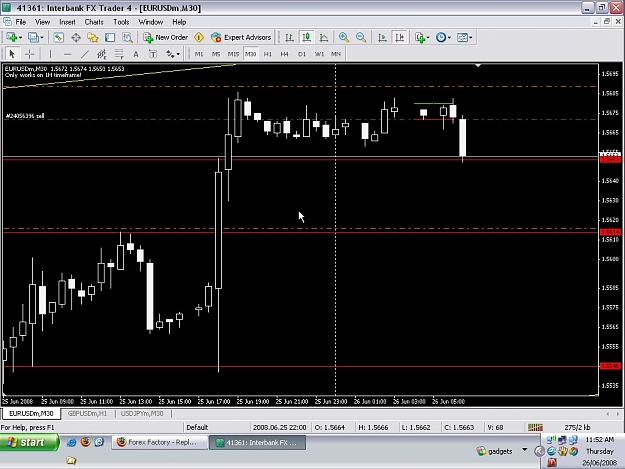Open the Periods clock icon

coord(440,37)
